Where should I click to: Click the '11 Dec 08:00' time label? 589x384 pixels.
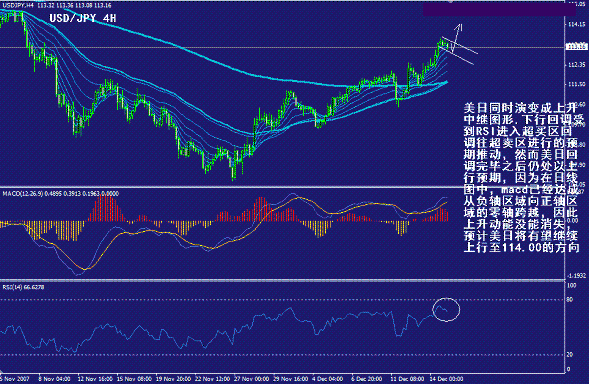(407, 379)
